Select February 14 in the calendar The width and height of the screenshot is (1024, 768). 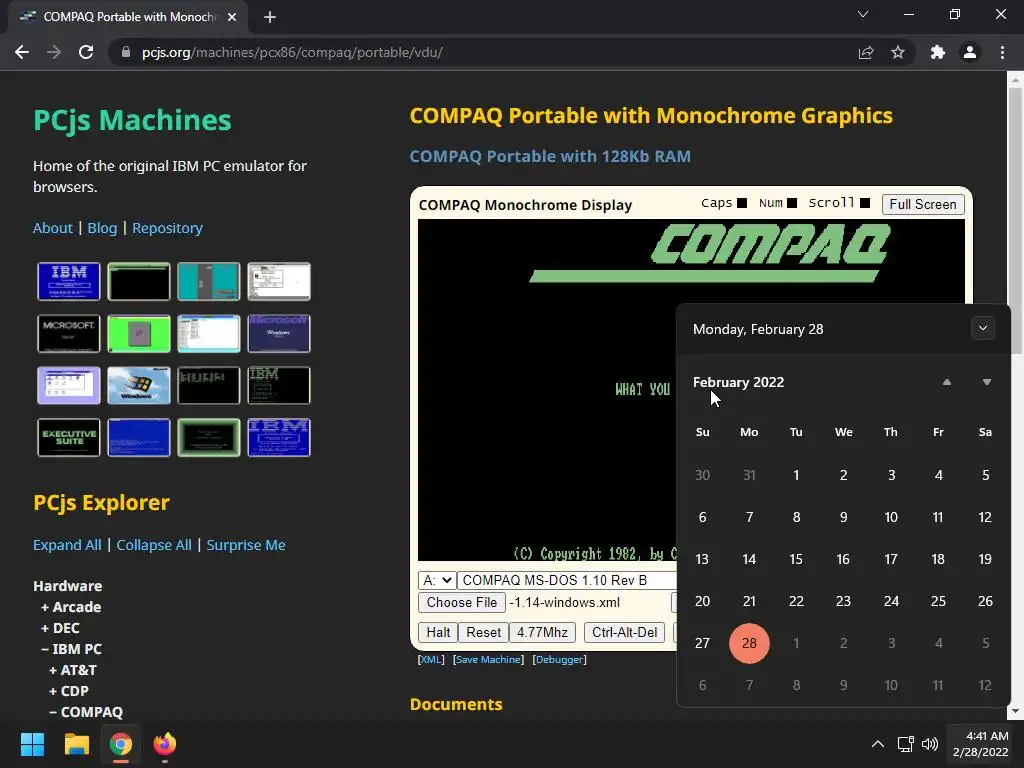point(749,559)
